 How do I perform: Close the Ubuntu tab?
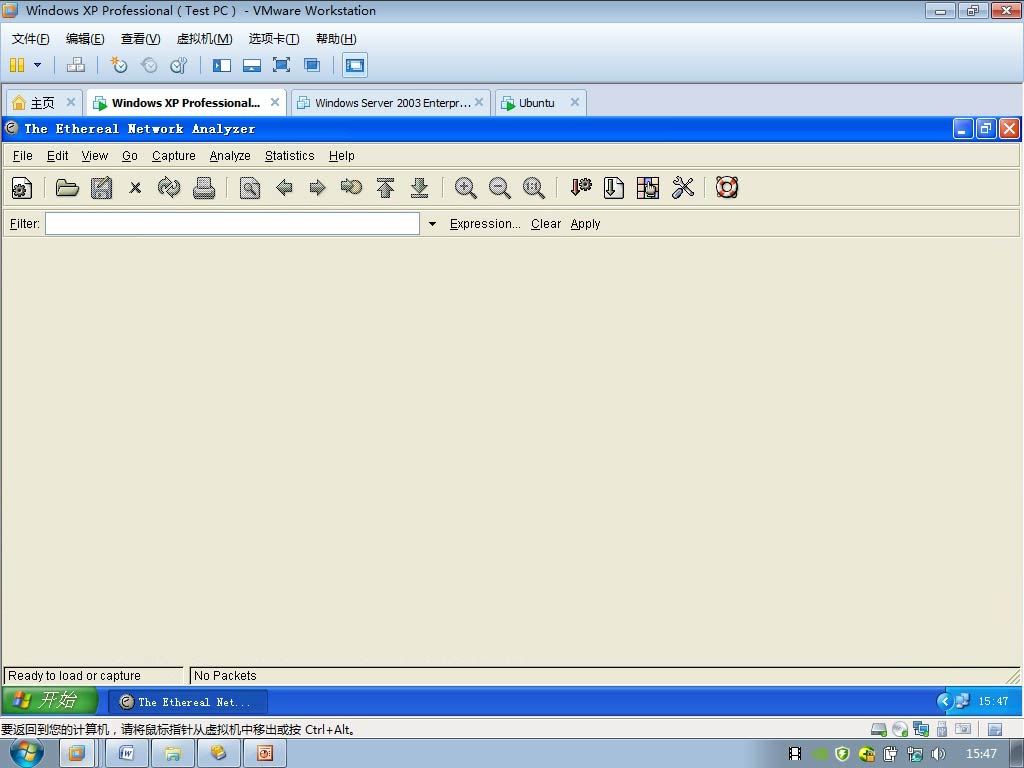click(575, 102)
